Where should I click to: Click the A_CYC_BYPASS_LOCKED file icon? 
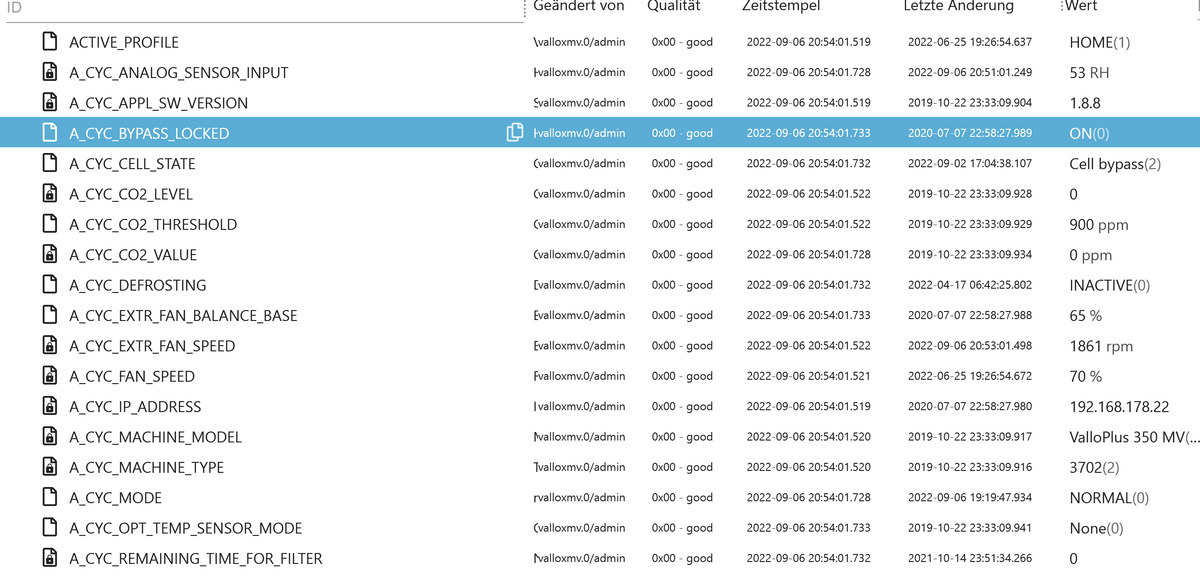click(x=48, y=133)
